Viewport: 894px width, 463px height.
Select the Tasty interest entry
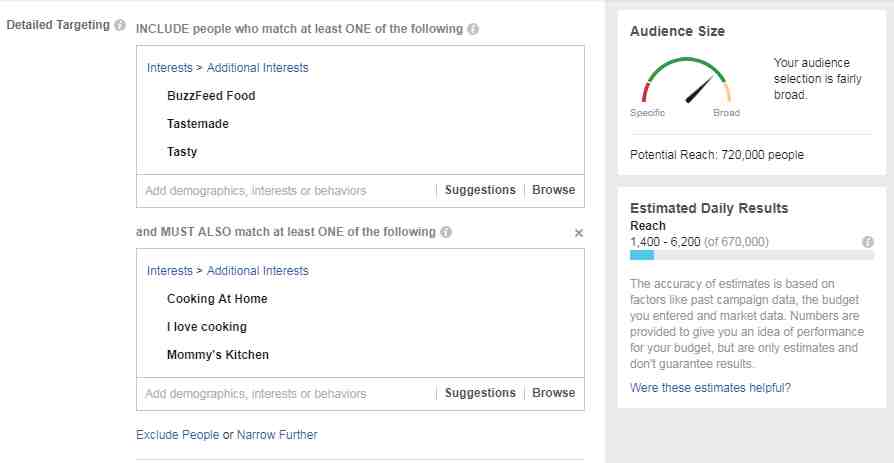point(182,152)
